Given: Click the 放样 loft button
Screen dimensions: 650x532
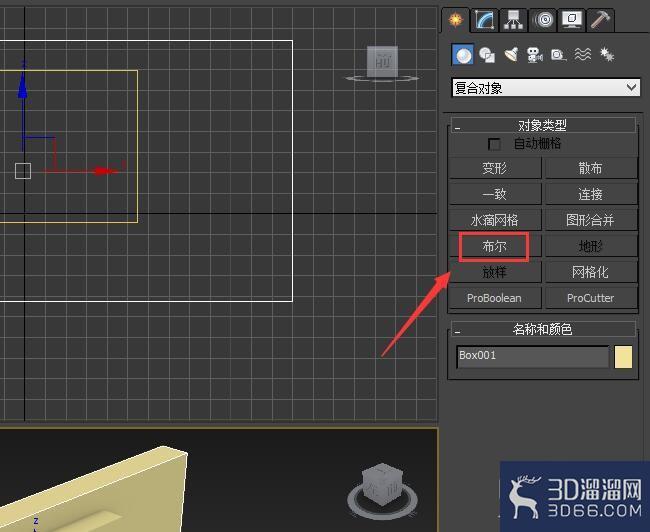Looking at the screenshot, I should (x=495, y=272).
